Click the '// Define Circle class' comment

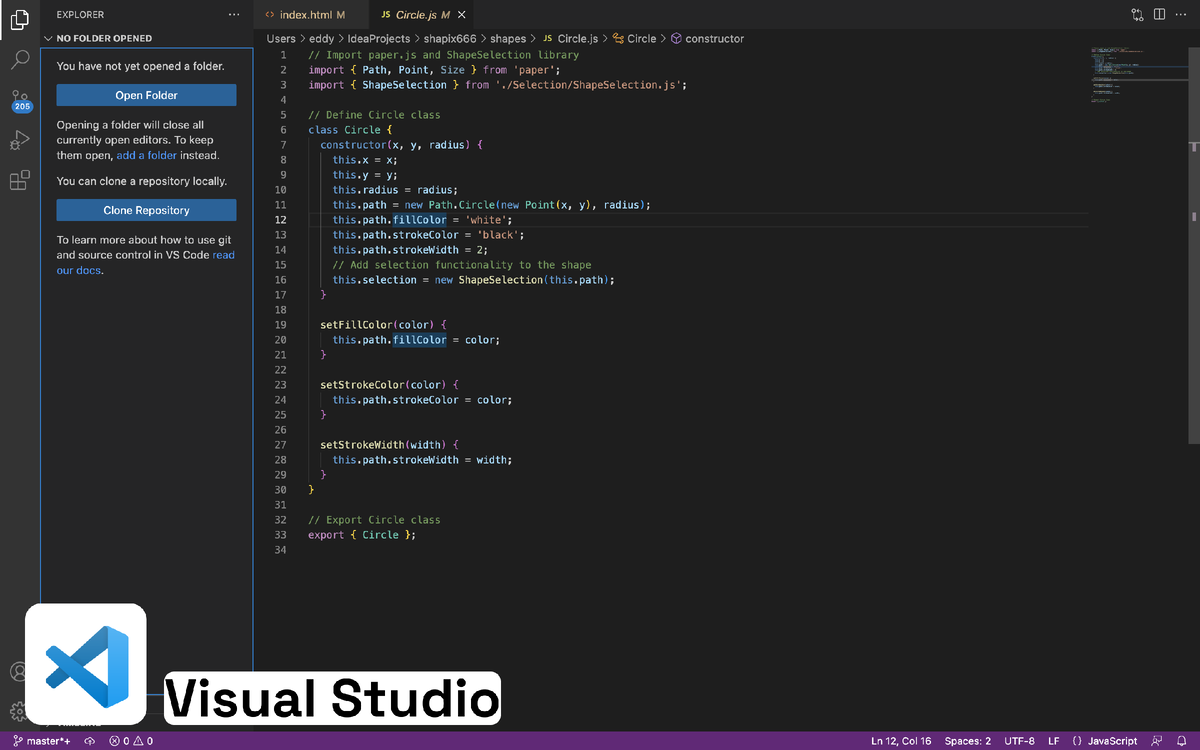click(x=374, y=115)
